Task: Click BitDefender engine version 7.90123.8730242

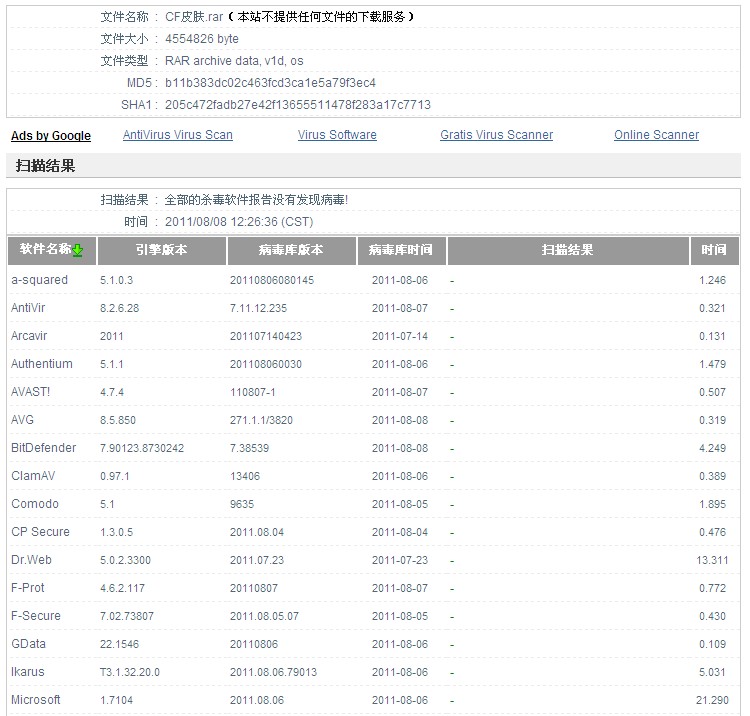Action: coord(142,448)
